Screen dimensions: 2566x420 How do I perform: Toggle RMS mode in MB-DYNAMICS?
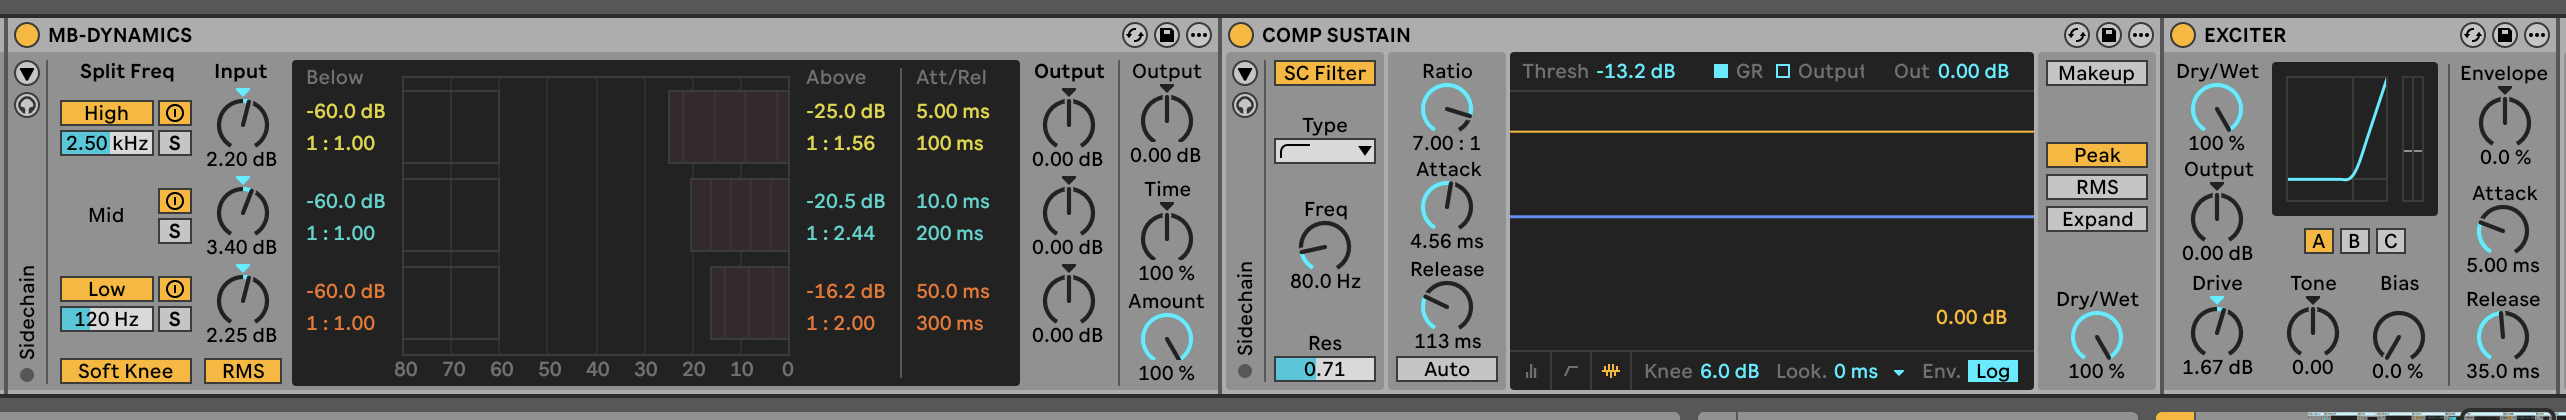point(243,371)
